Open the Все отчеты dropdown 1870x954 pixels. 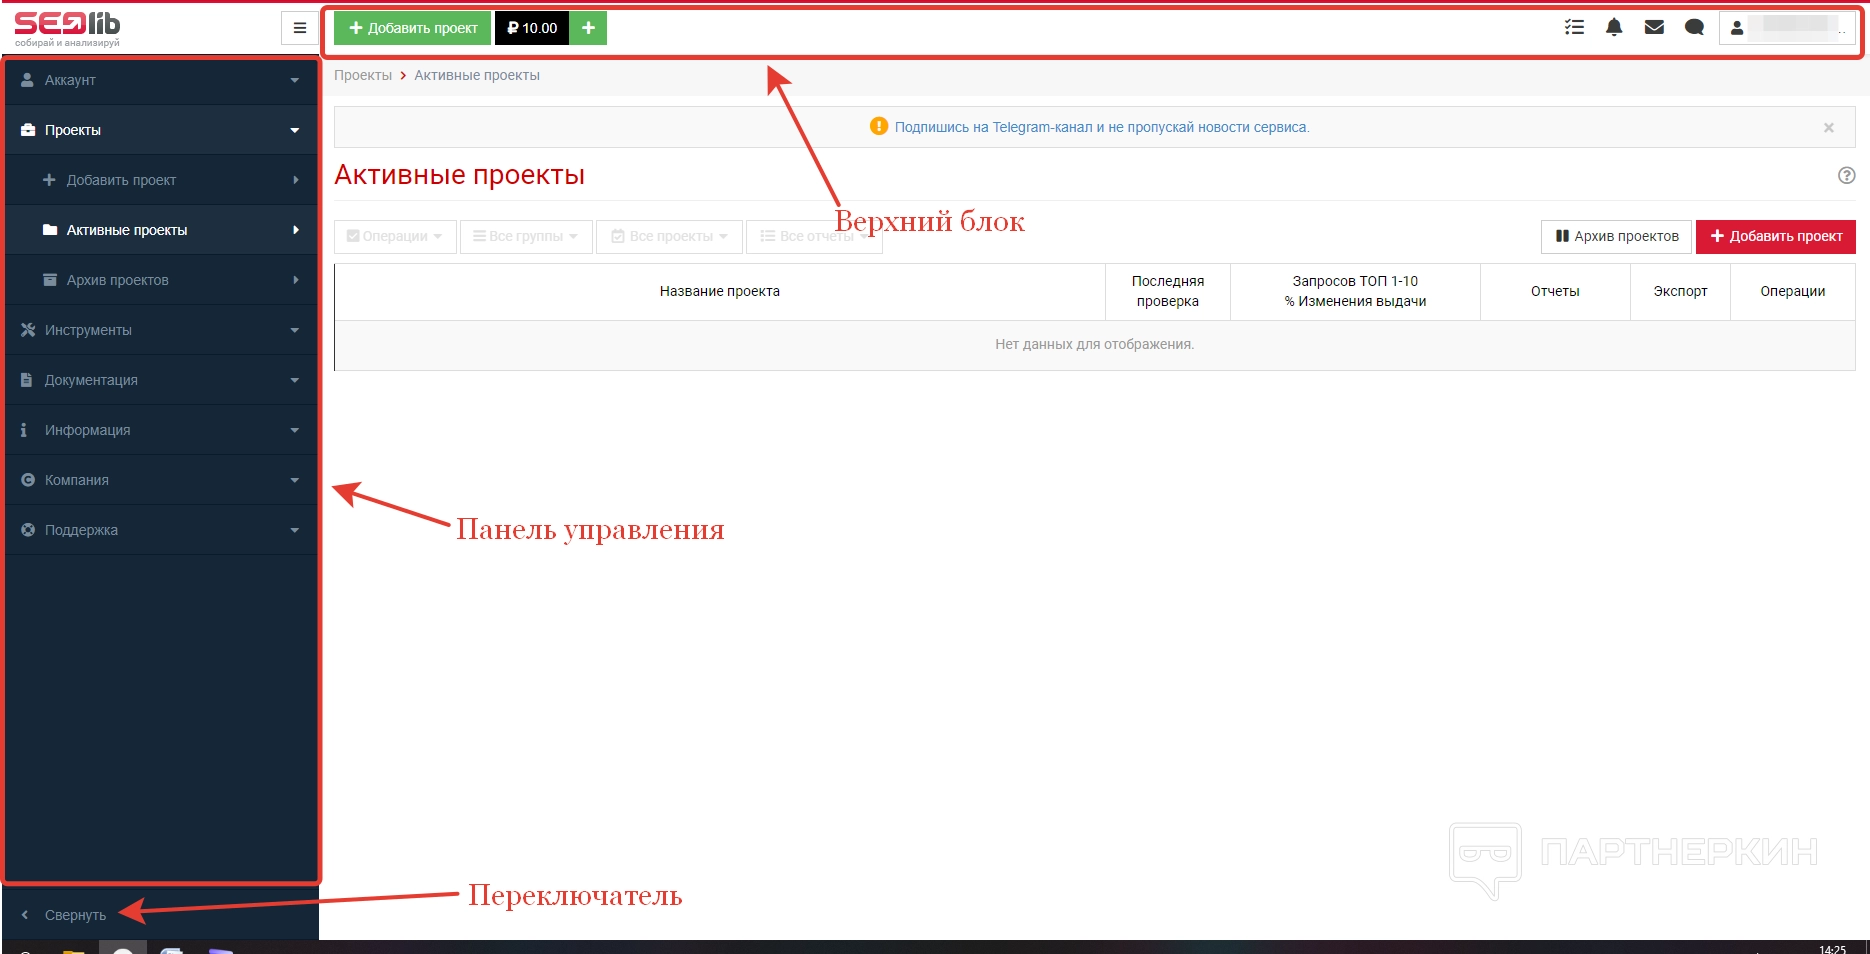point(814,236)
